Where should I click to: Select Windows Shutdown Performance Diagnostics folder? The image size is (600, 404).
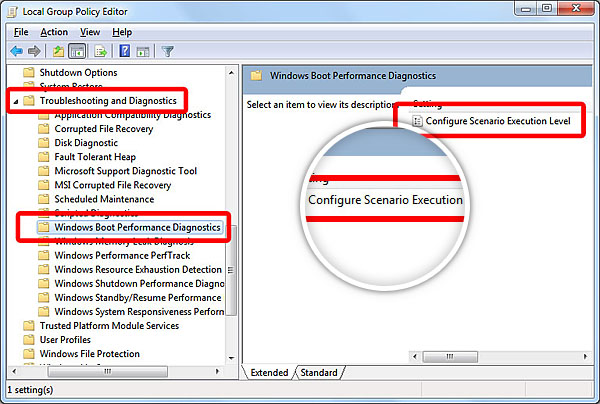139,283
